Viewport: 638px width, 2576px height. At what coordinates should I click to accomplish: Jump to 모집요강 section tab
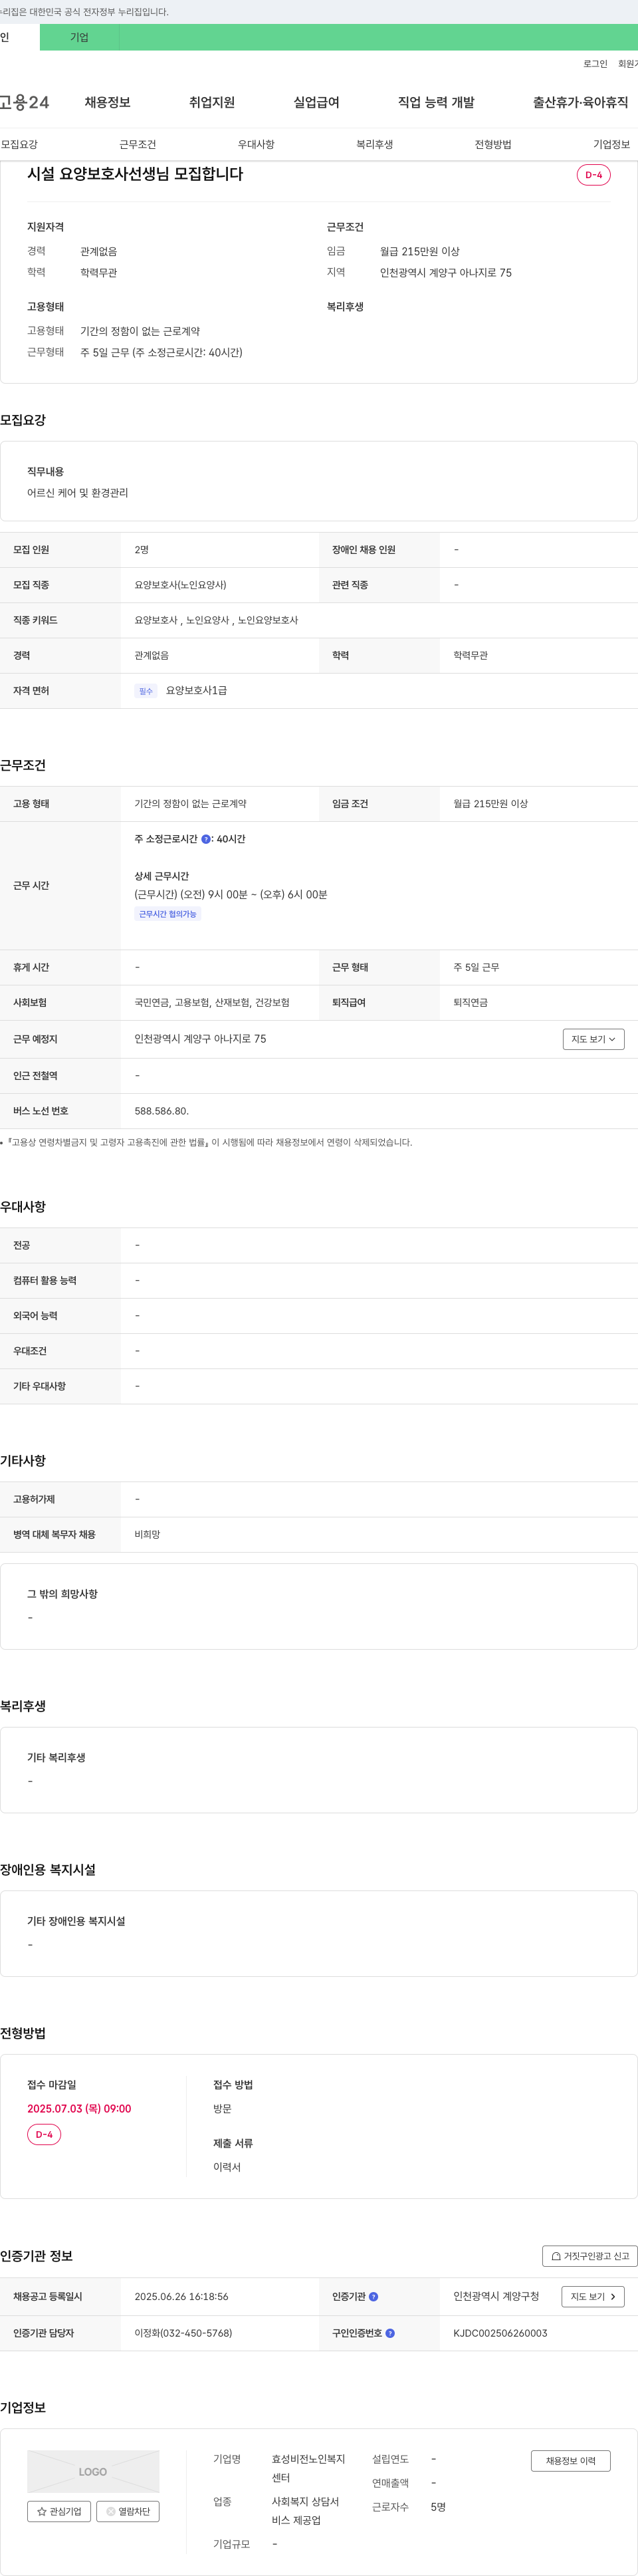click(x=19, y=144)
